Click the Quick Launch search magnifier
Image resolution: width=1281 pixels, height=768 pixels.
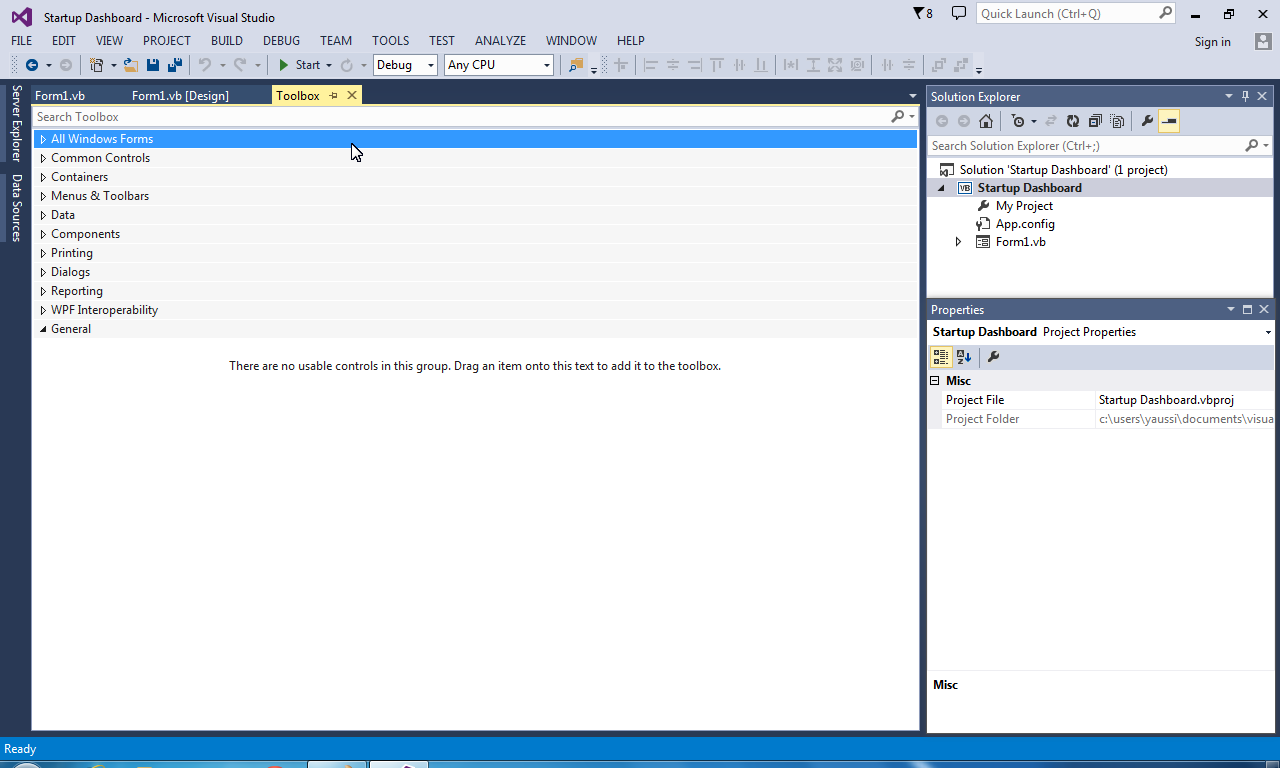(x=1165, y=13)
